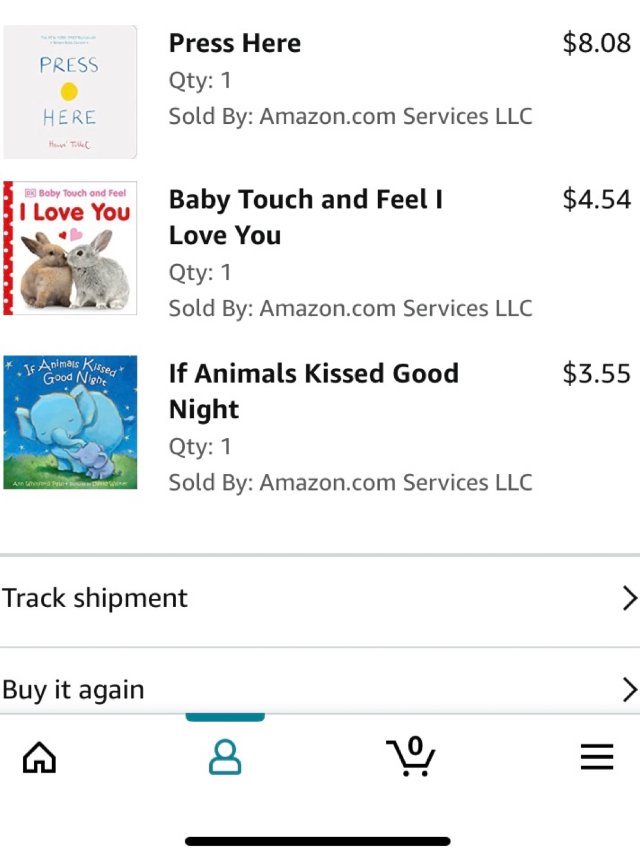The height and width of the screenshot is (853, 640).
Task: Go to the Amazon home tab
Action: (39, 758)
